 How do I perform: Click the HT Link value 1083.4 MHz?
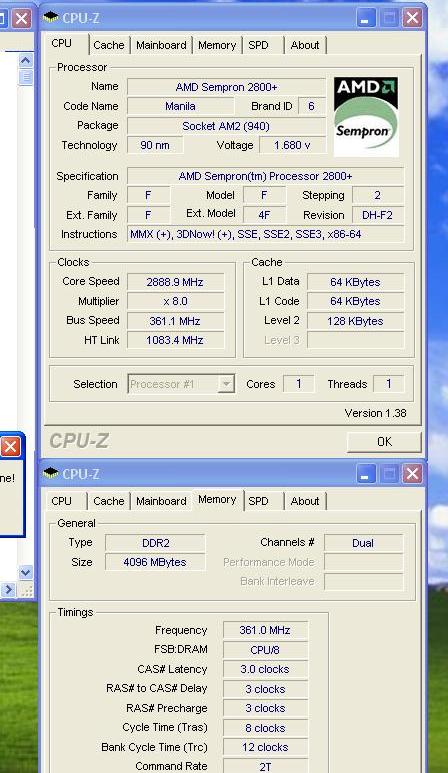pyautogui.click(x=175, y=340)
